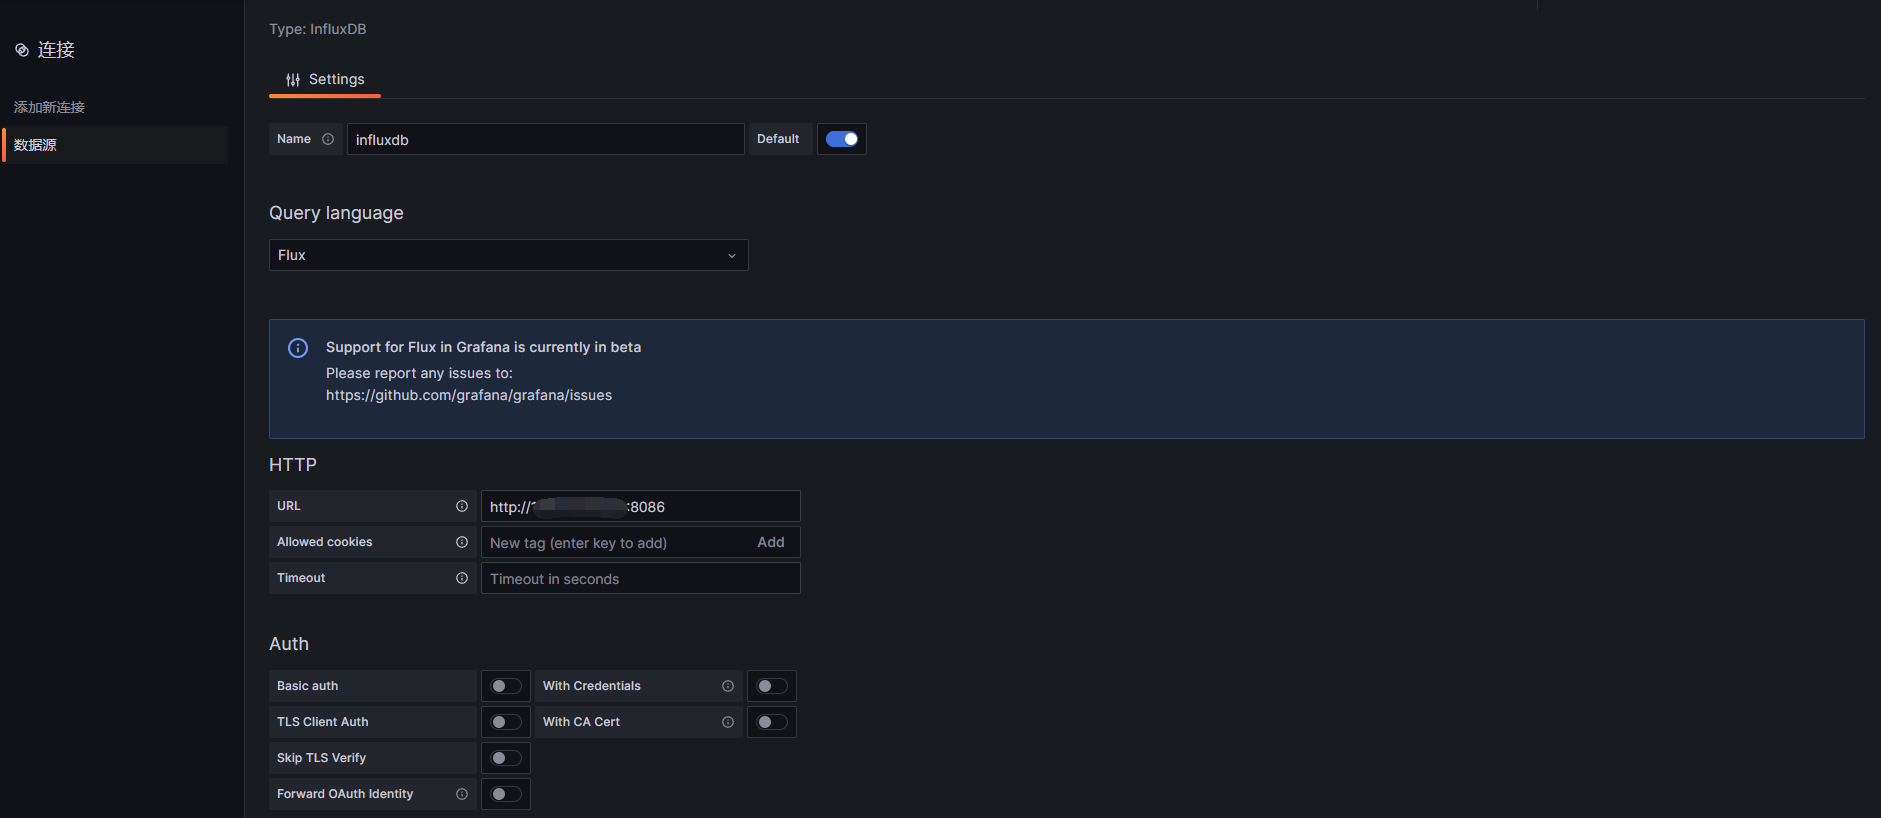Click Add button for allowed cookies
The height and width of the screenshot is (818, 1881).
point(771,542)
